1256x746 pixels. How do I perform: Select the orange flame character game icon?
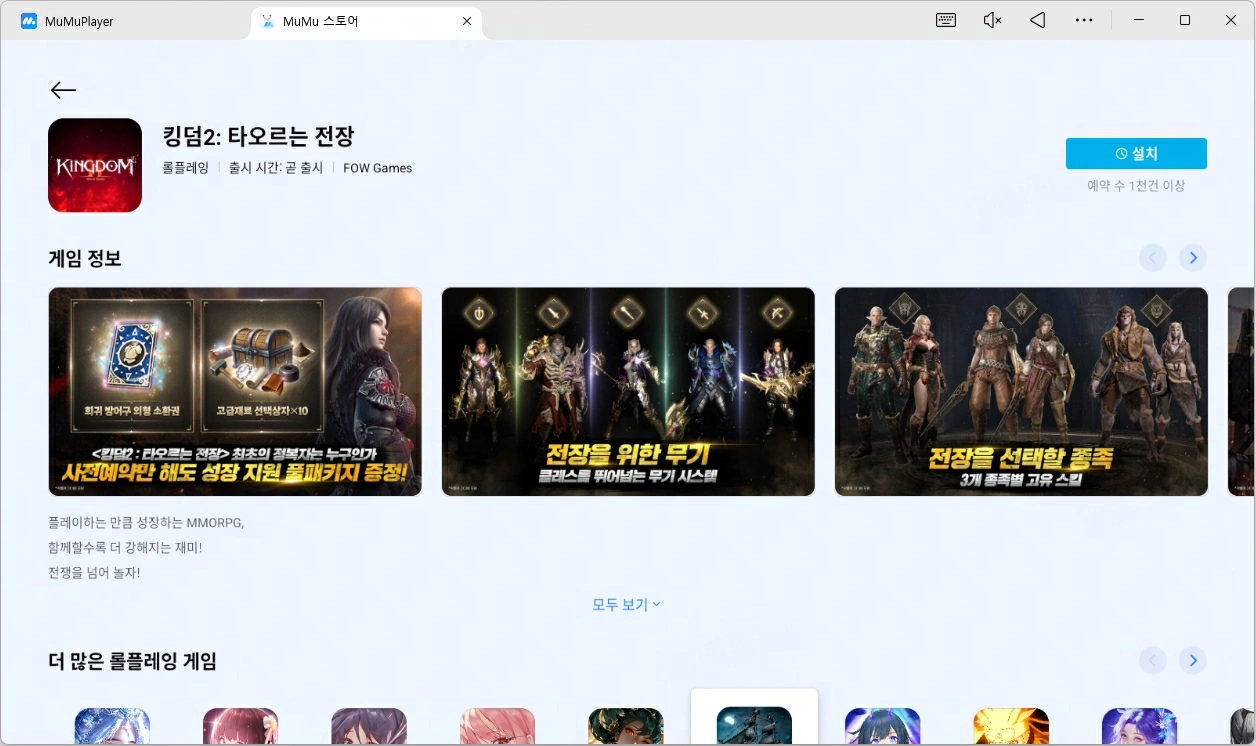[x=1011, y=727]
